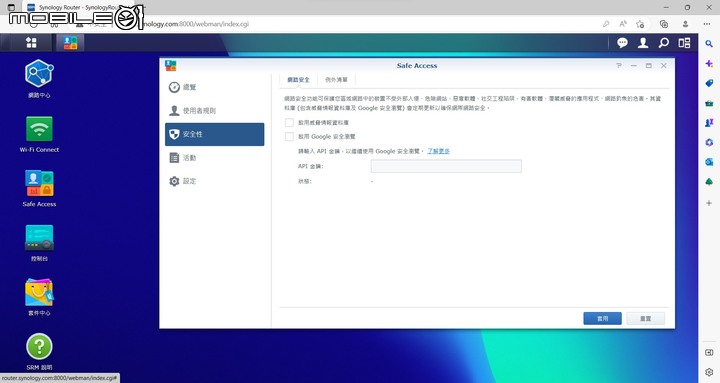The height and width of the screenshot is (383, 720).
Task: Open the Edge sidebar tree icon
Action: click(x=709, y=182)
